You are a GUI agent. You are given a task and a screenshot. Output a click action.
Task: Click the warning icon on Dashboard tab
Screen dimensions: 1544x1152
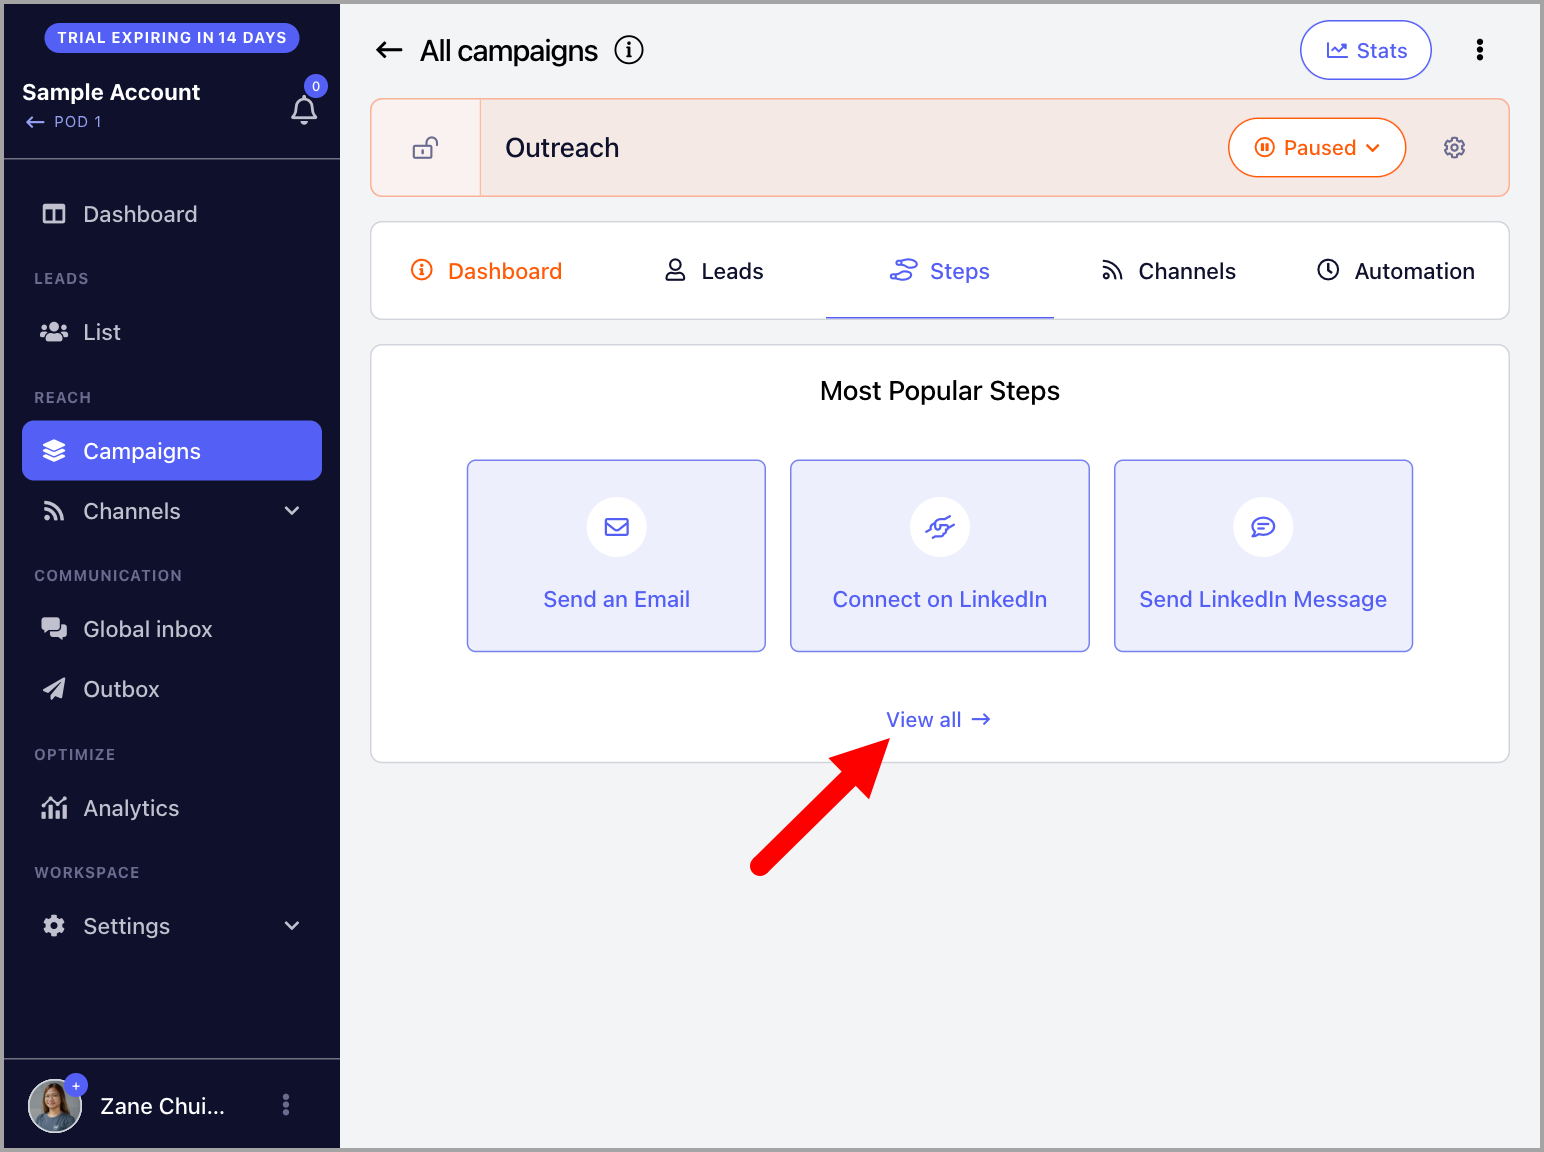[x=422, y=270]
